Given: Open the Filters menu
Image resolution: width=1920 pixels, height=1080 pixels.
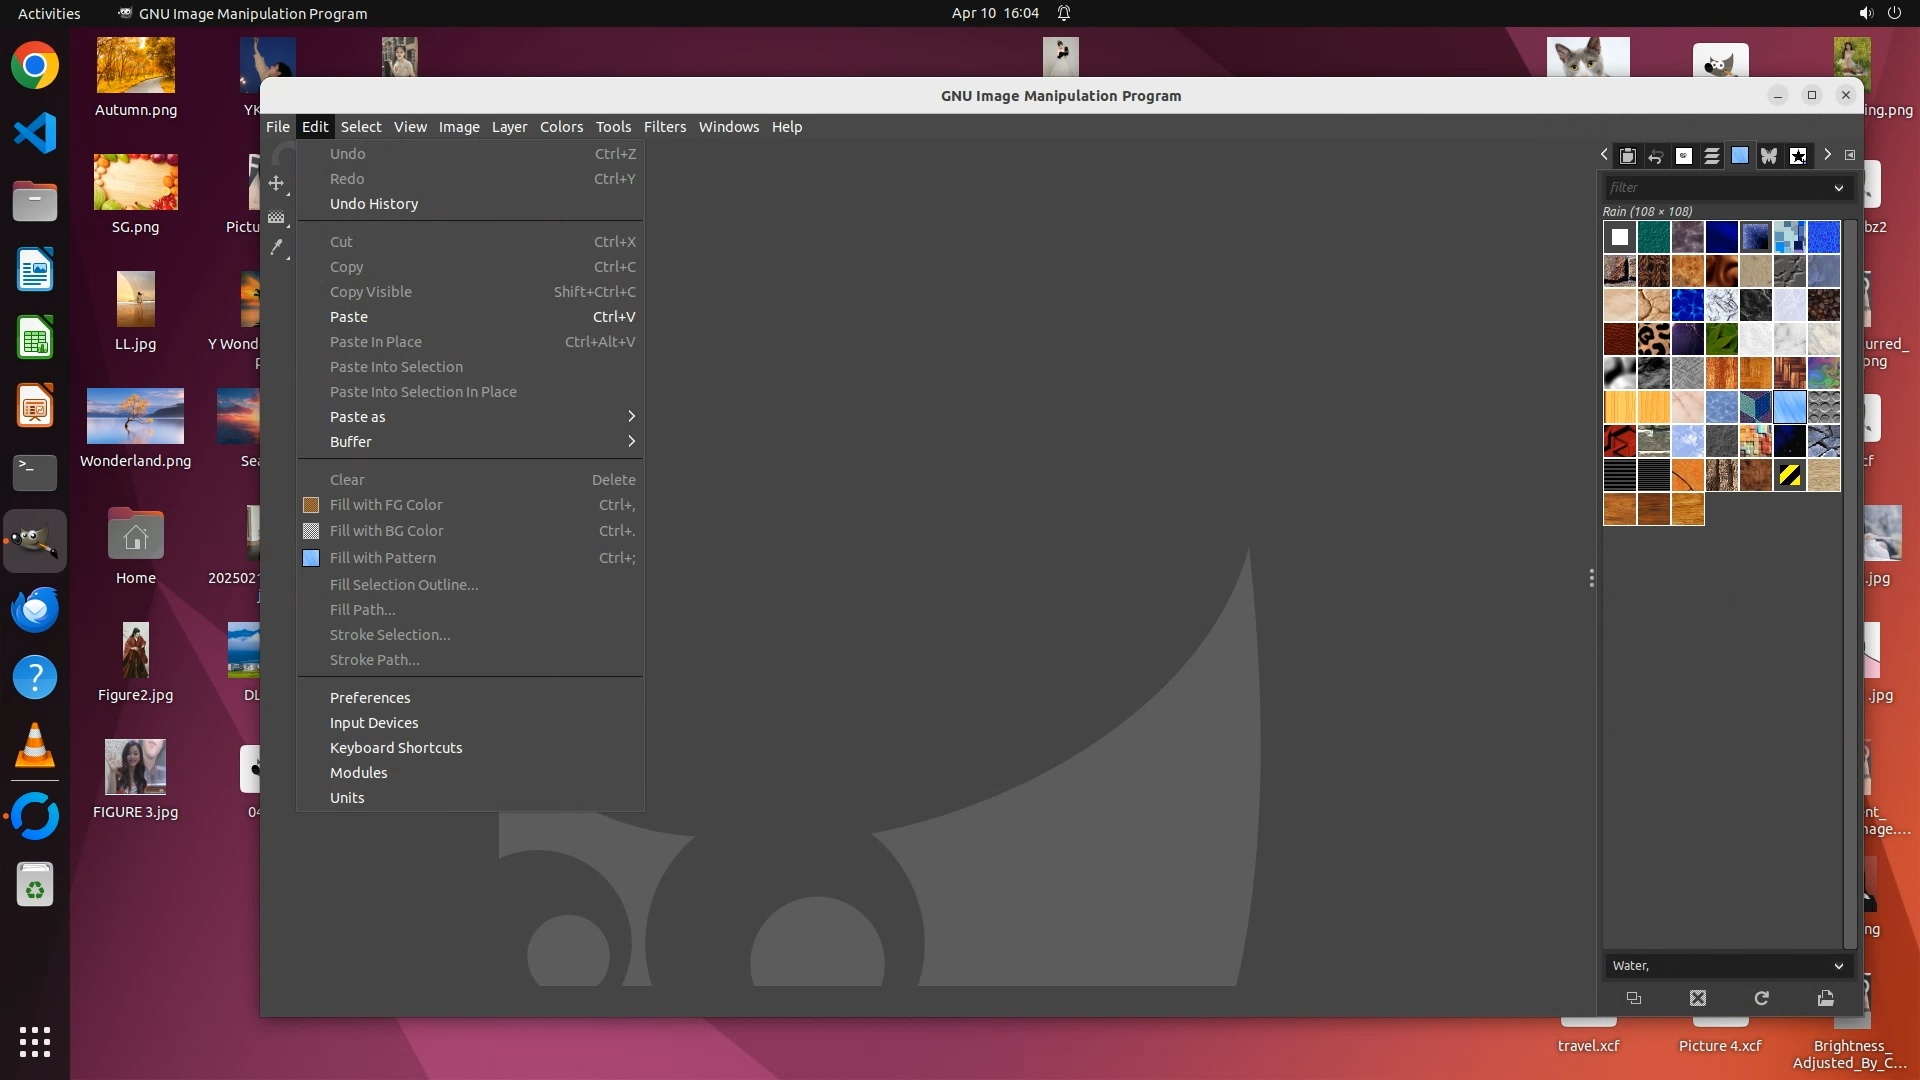Looking at the screenshot, I should click(664, 127).
